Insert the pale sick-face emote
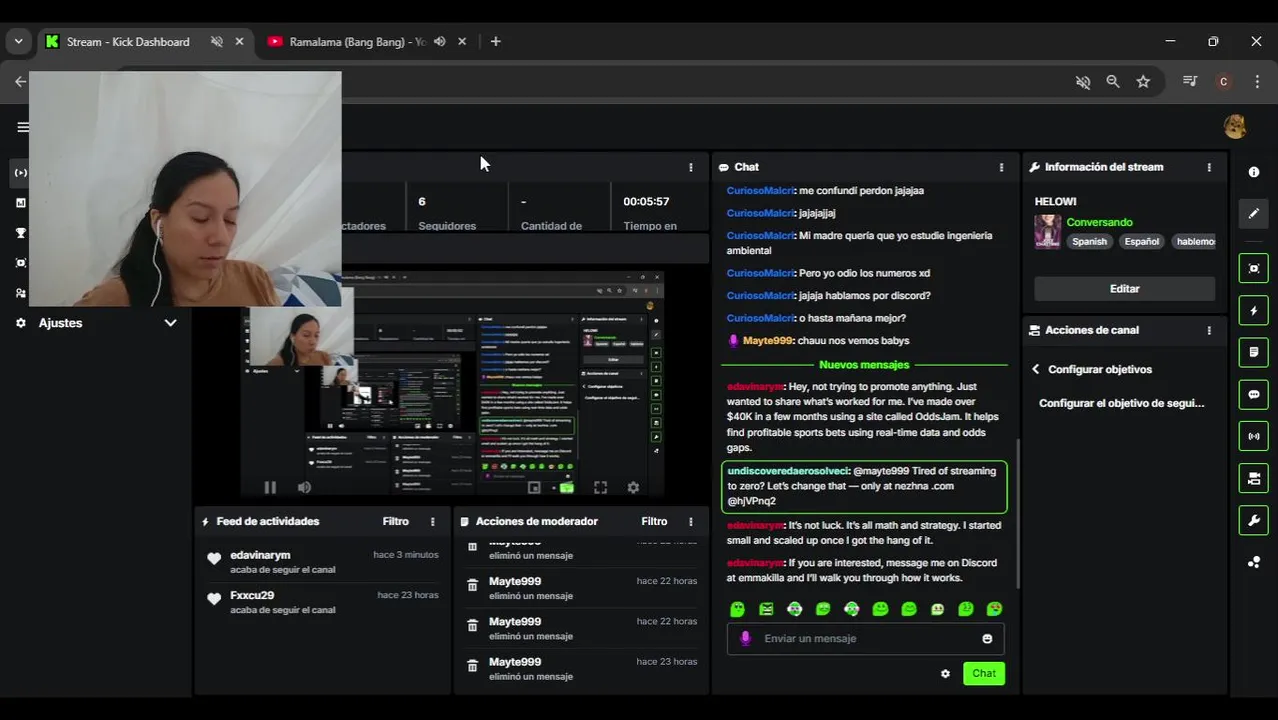Image resolution: width=1278 pixels, height=720 pixels. coord(937,608)
